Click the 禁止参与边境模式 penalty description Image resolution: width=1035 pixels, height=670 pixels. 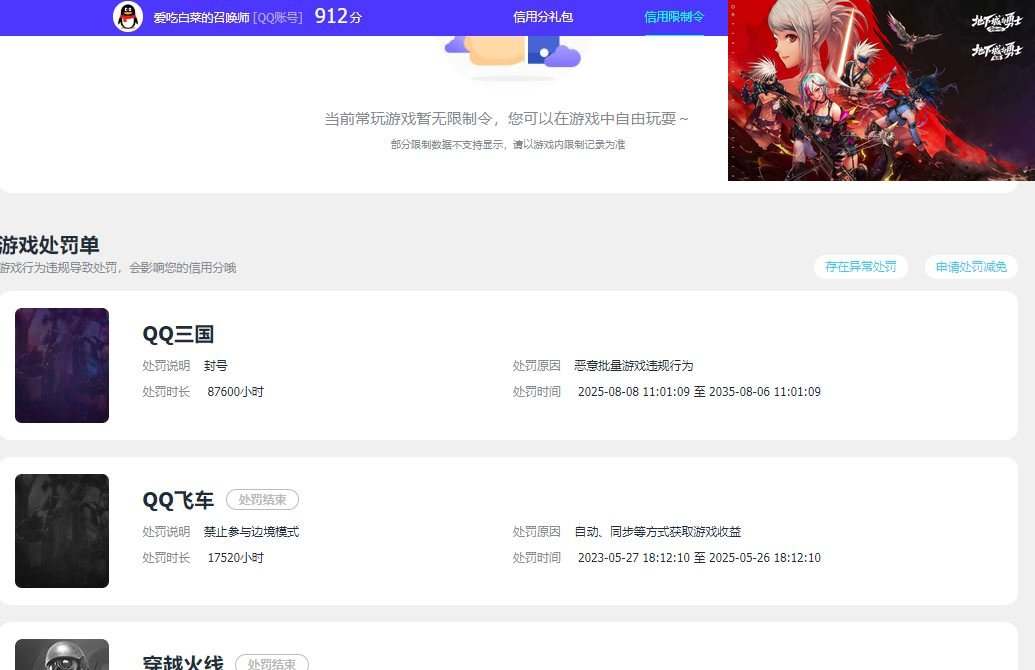click(251, 531)
